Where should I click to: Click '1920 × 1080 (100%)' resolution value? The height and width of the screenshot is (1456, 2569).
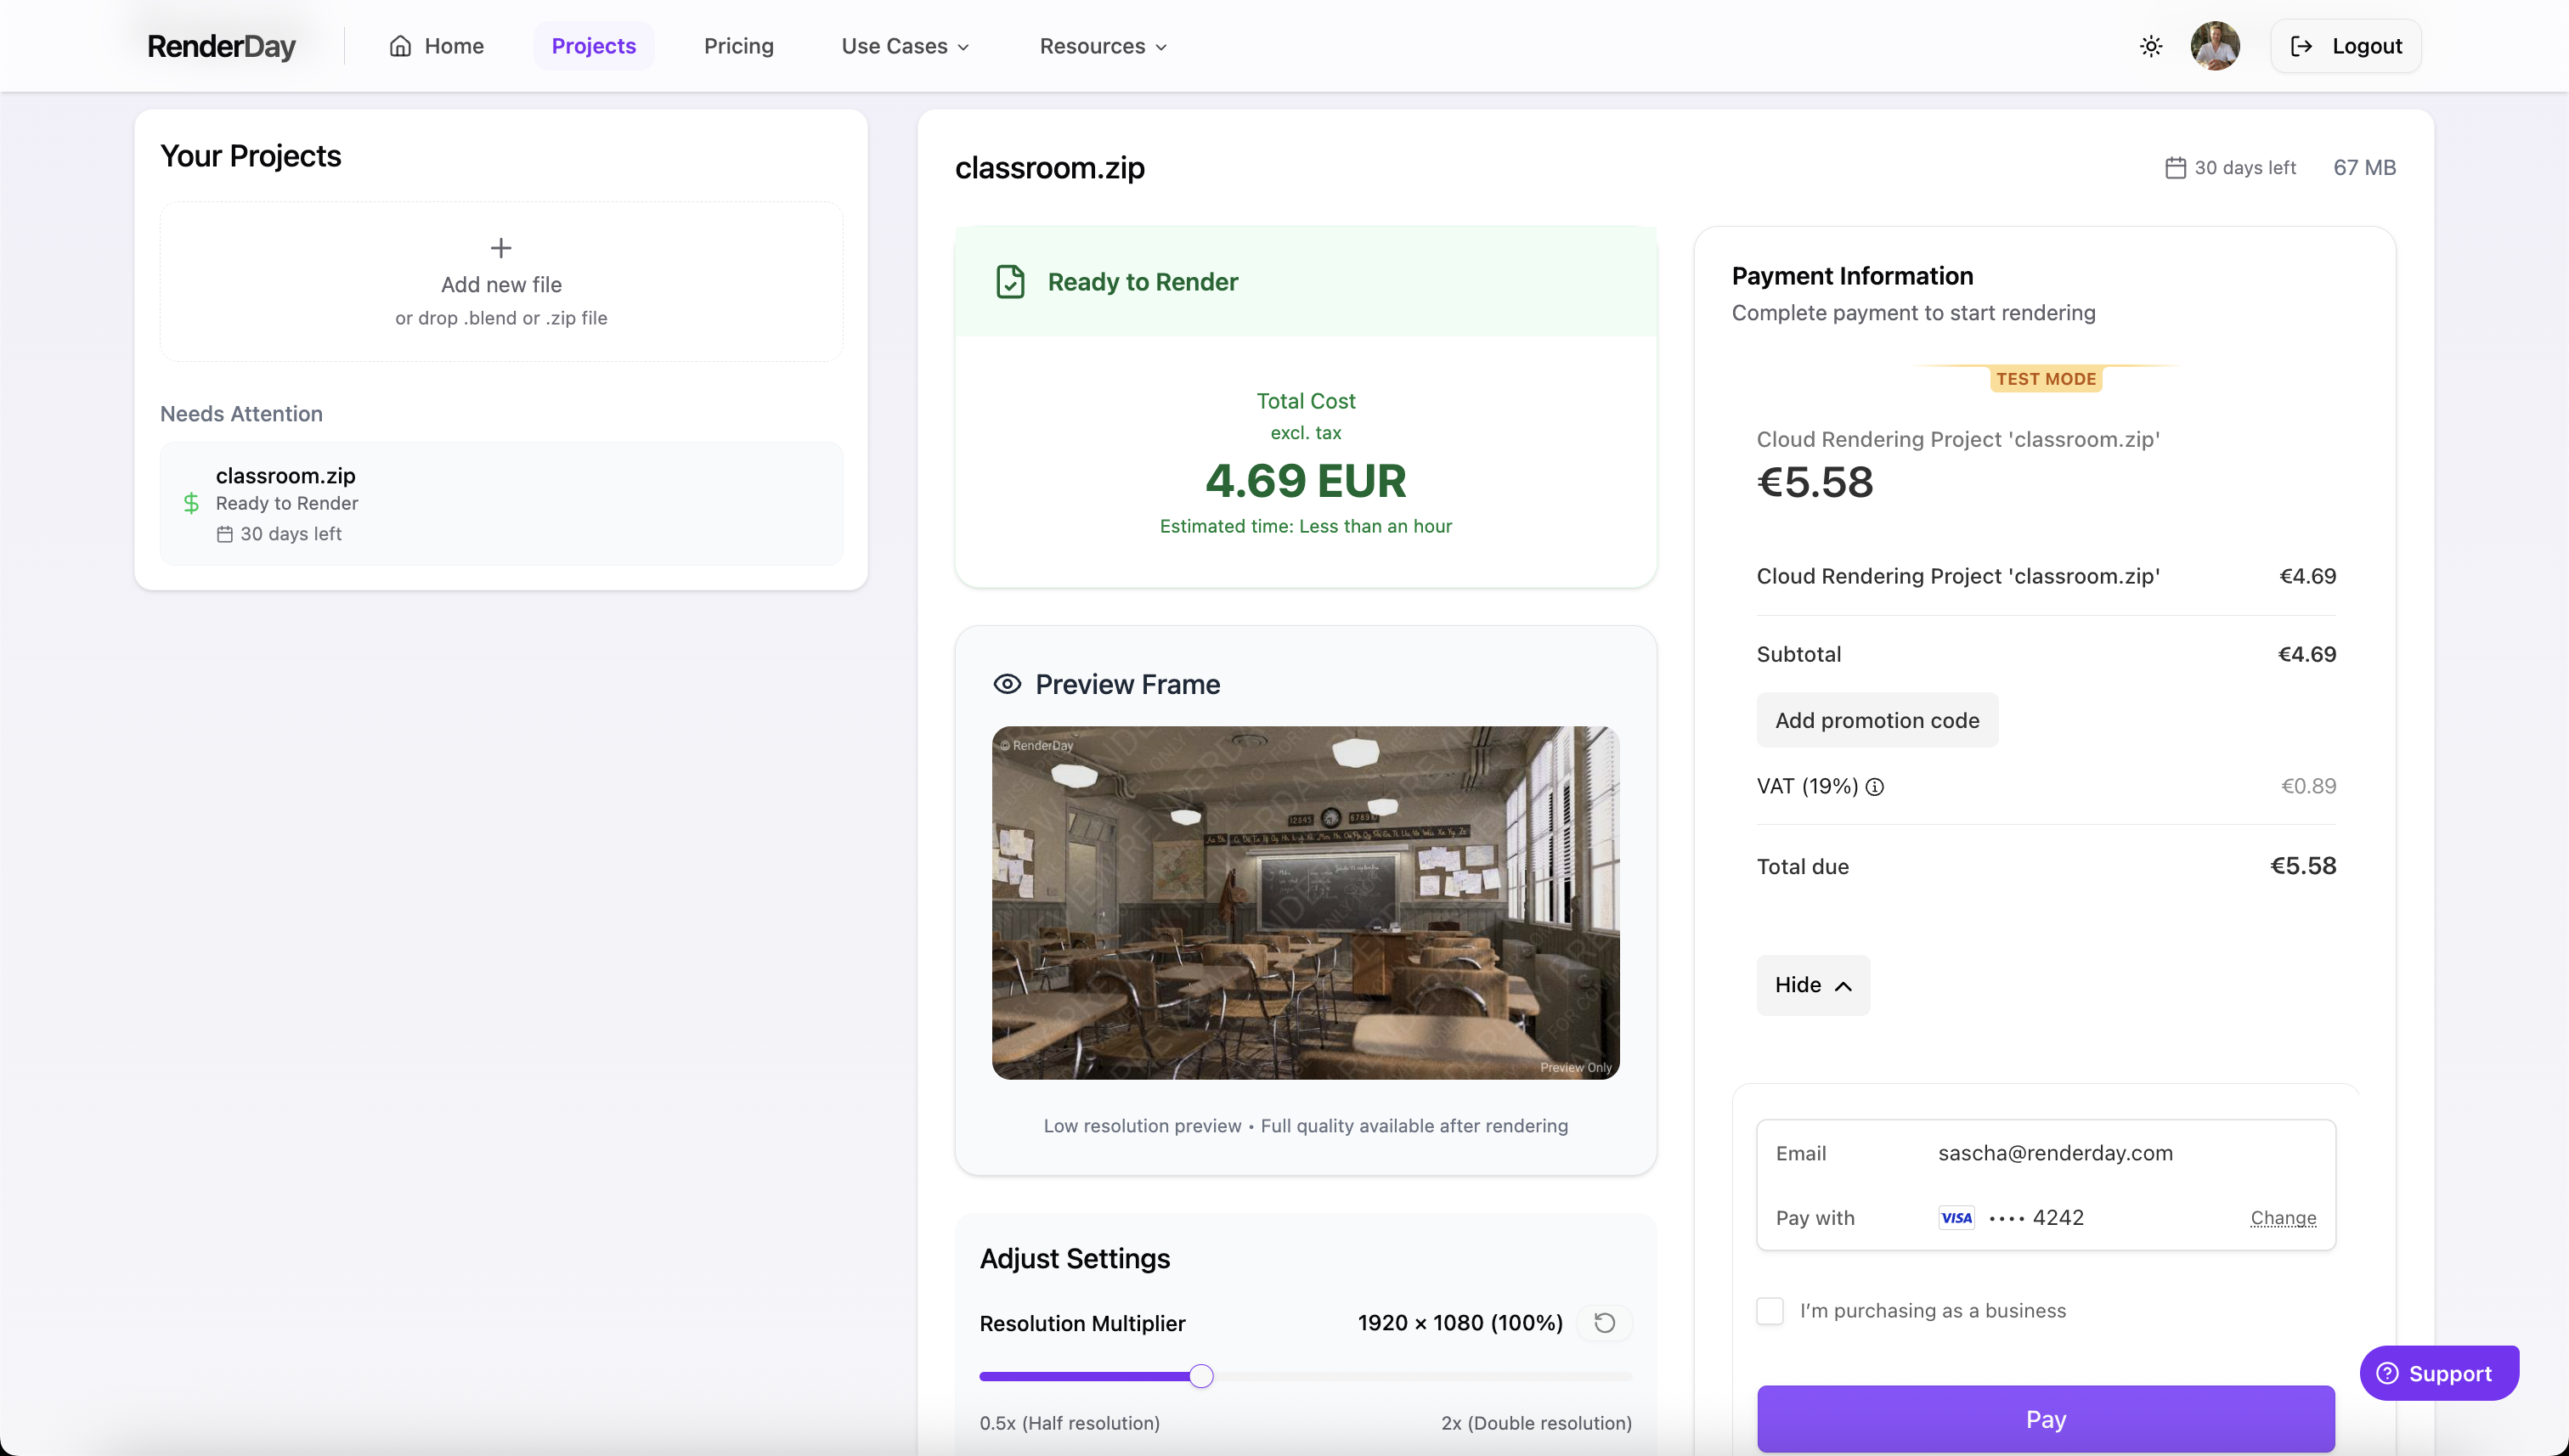1460,1323
